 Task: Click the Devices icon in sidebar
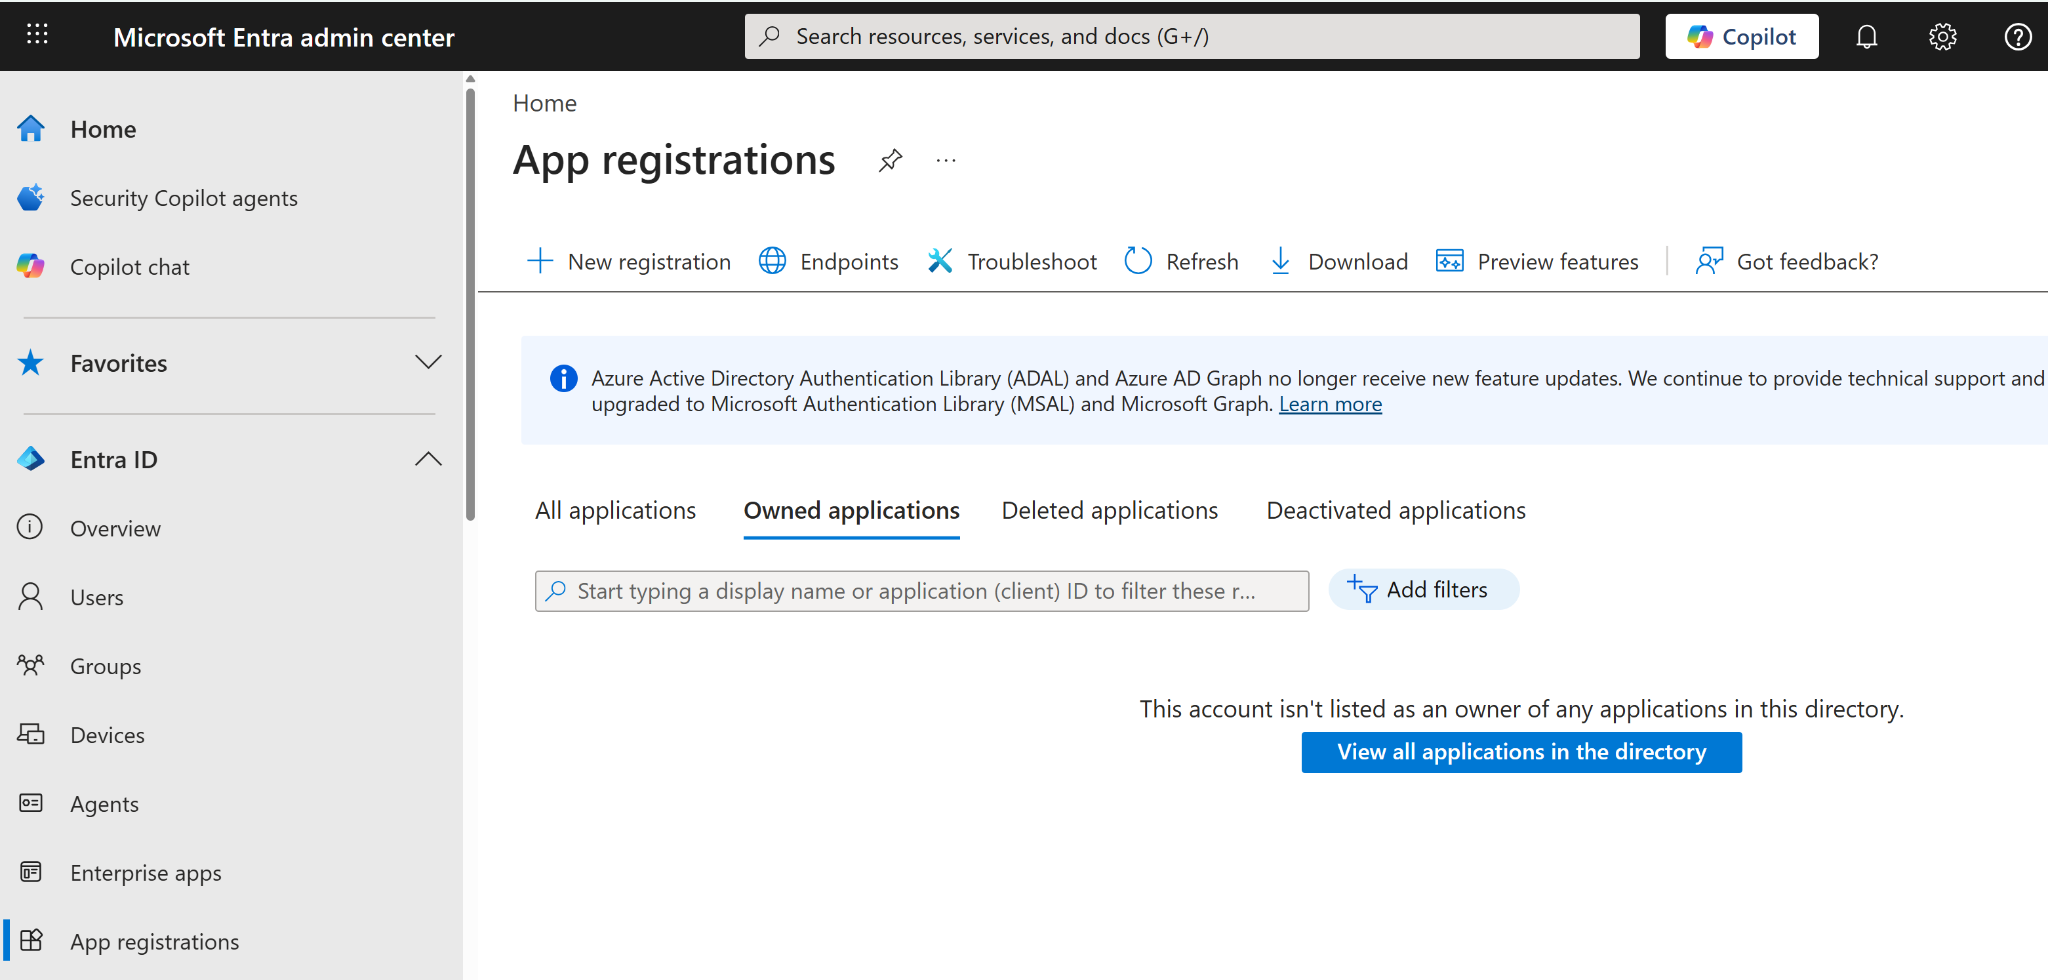[31, 734]
